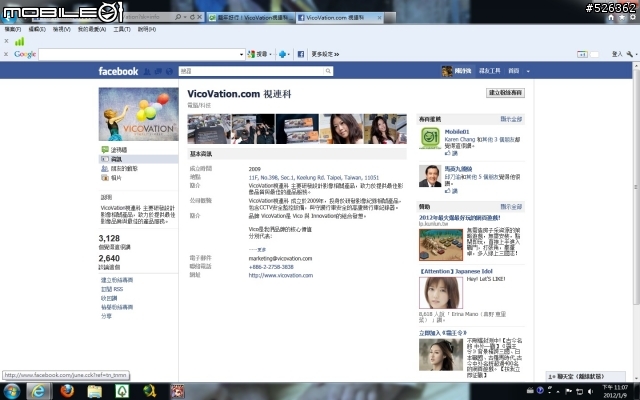640x400 pixels.
Task: Open user profile name in Facebook header
Action: 463,71
